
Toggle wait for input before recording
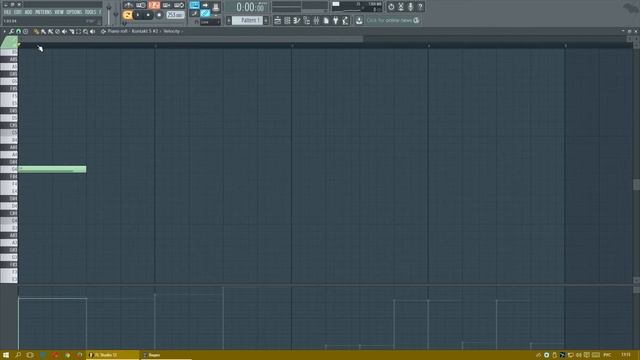[141, 5]
